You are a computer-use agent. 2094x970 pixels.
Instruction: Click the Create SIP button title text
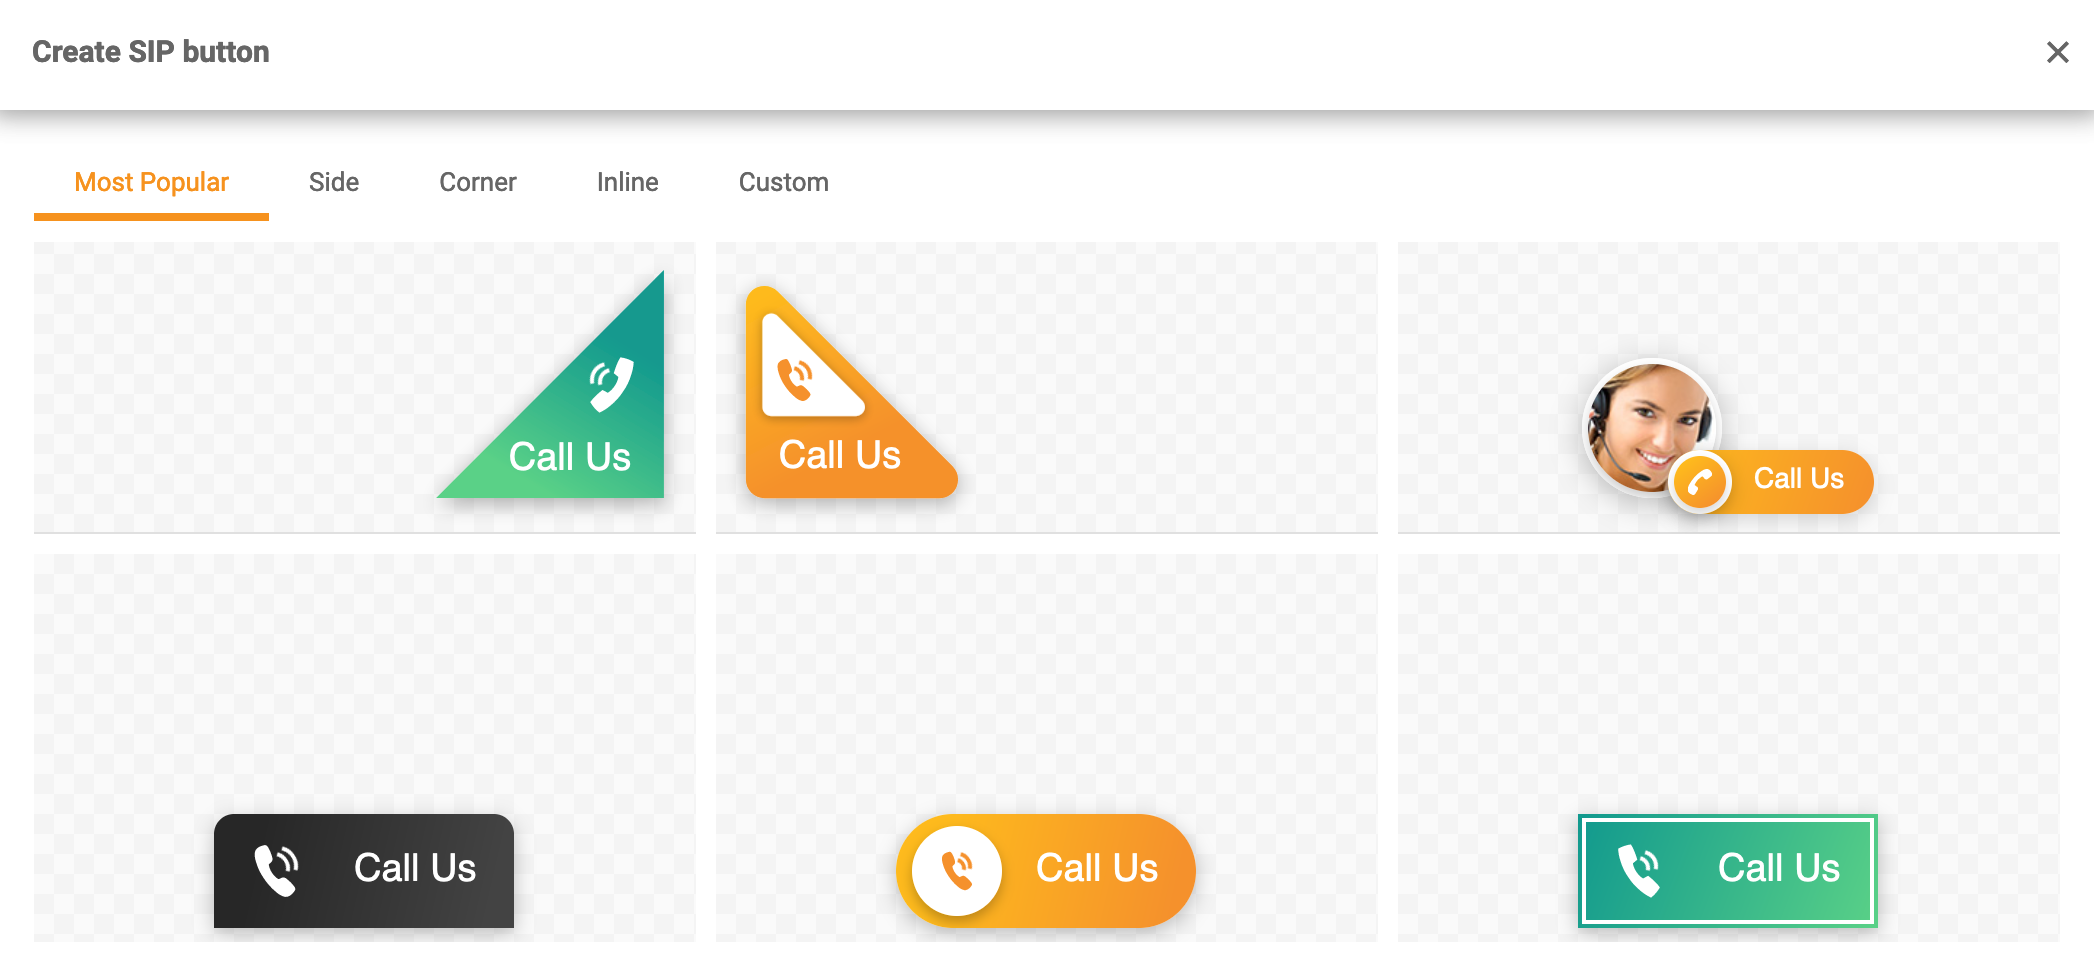click(151, 52)
